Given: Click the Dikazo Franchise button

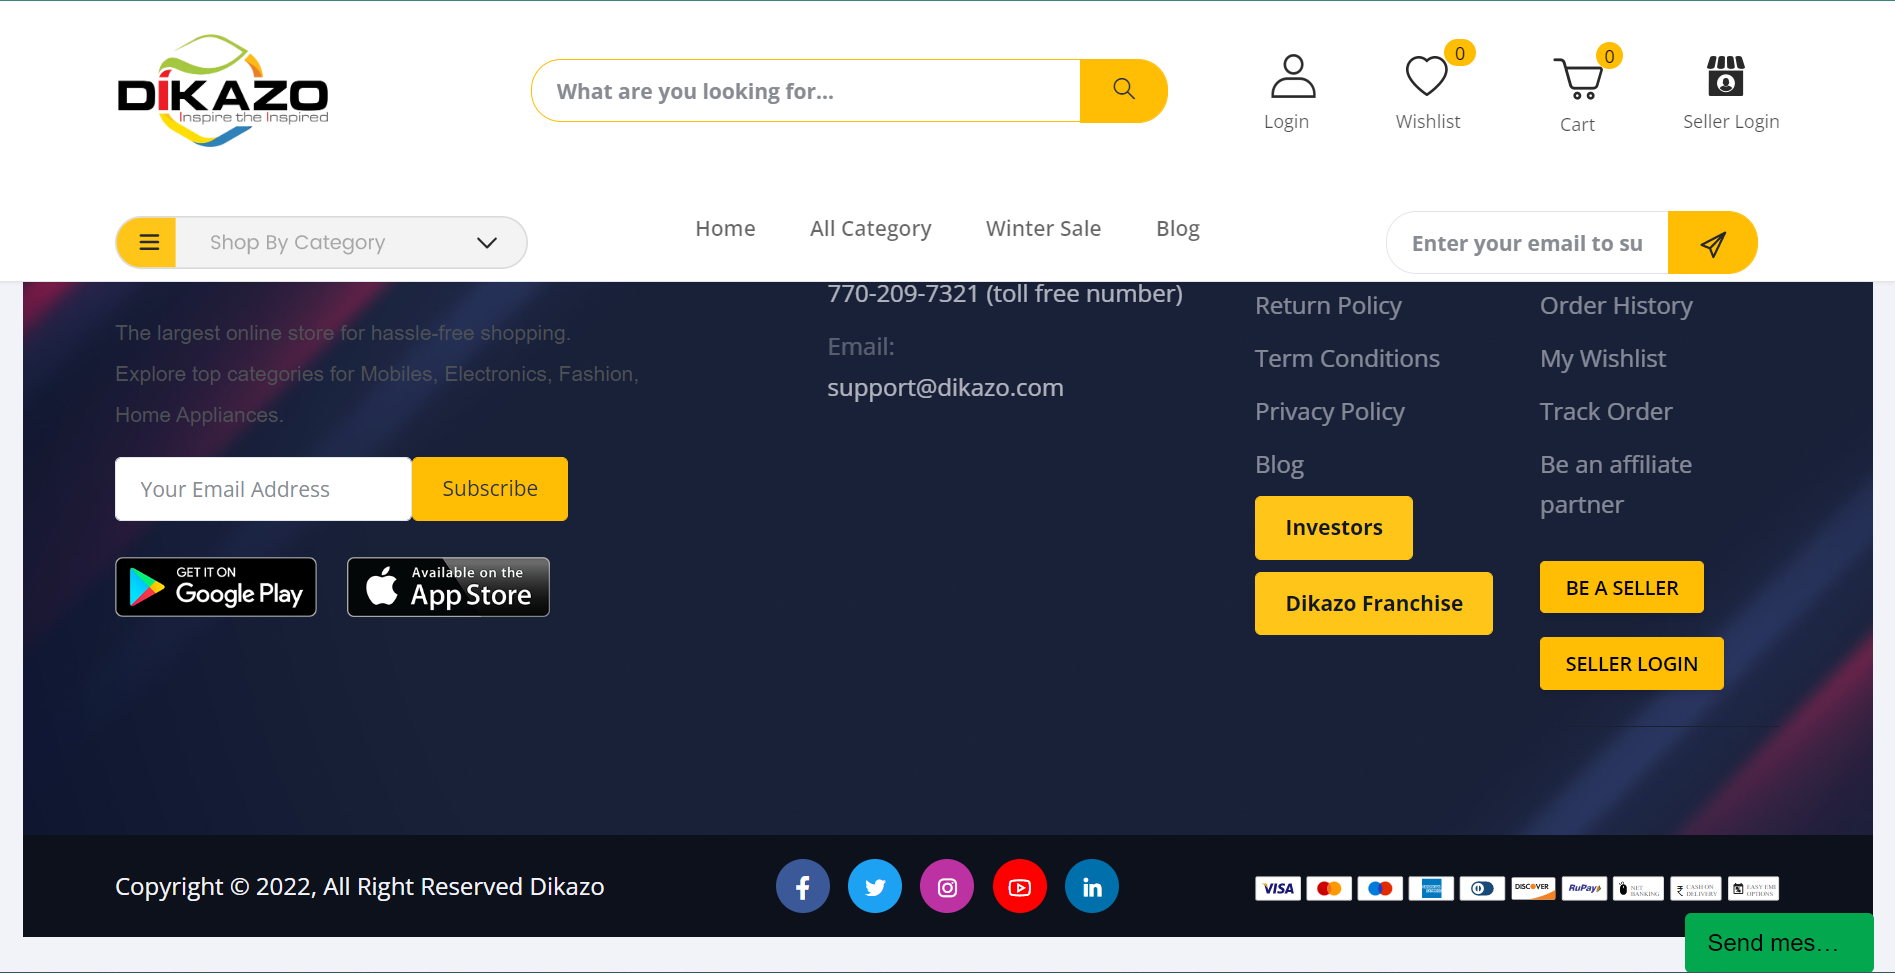Looking at the screenshot, I should tap(1373, 603).
